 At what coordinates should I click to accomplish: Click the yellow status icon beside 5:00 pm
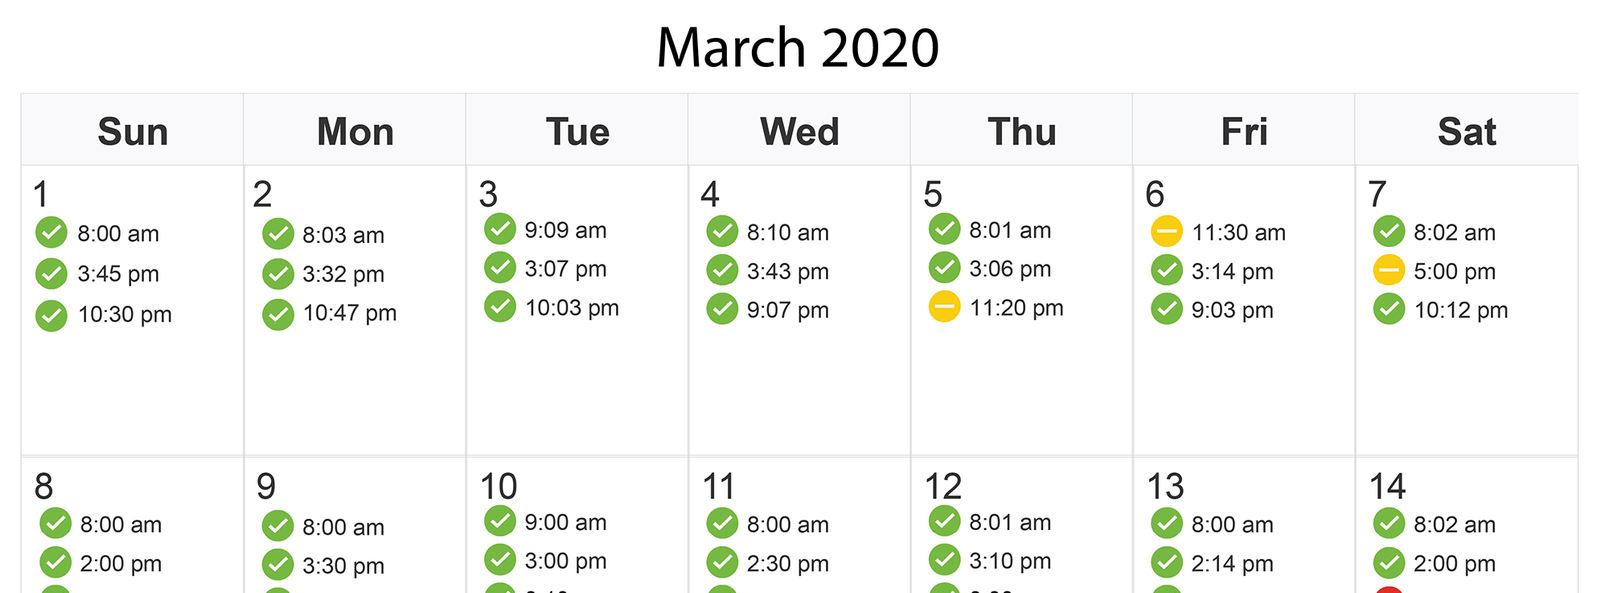(x=1388, y=270)
